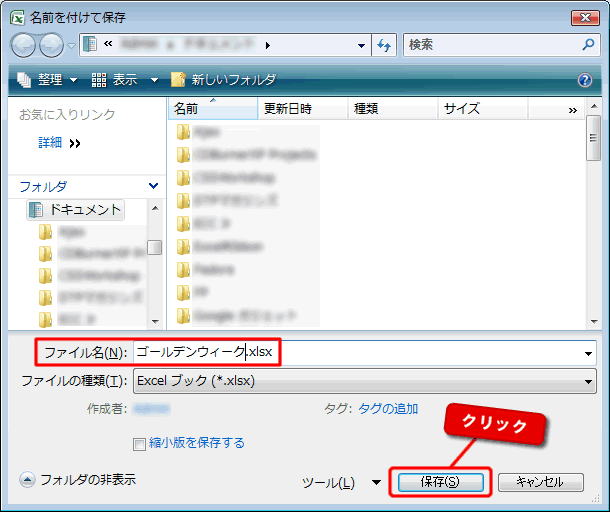This screenshot has height=512, width=610.
Task: Create a folder with 新しいフォルダ
Action: point(224,80)
